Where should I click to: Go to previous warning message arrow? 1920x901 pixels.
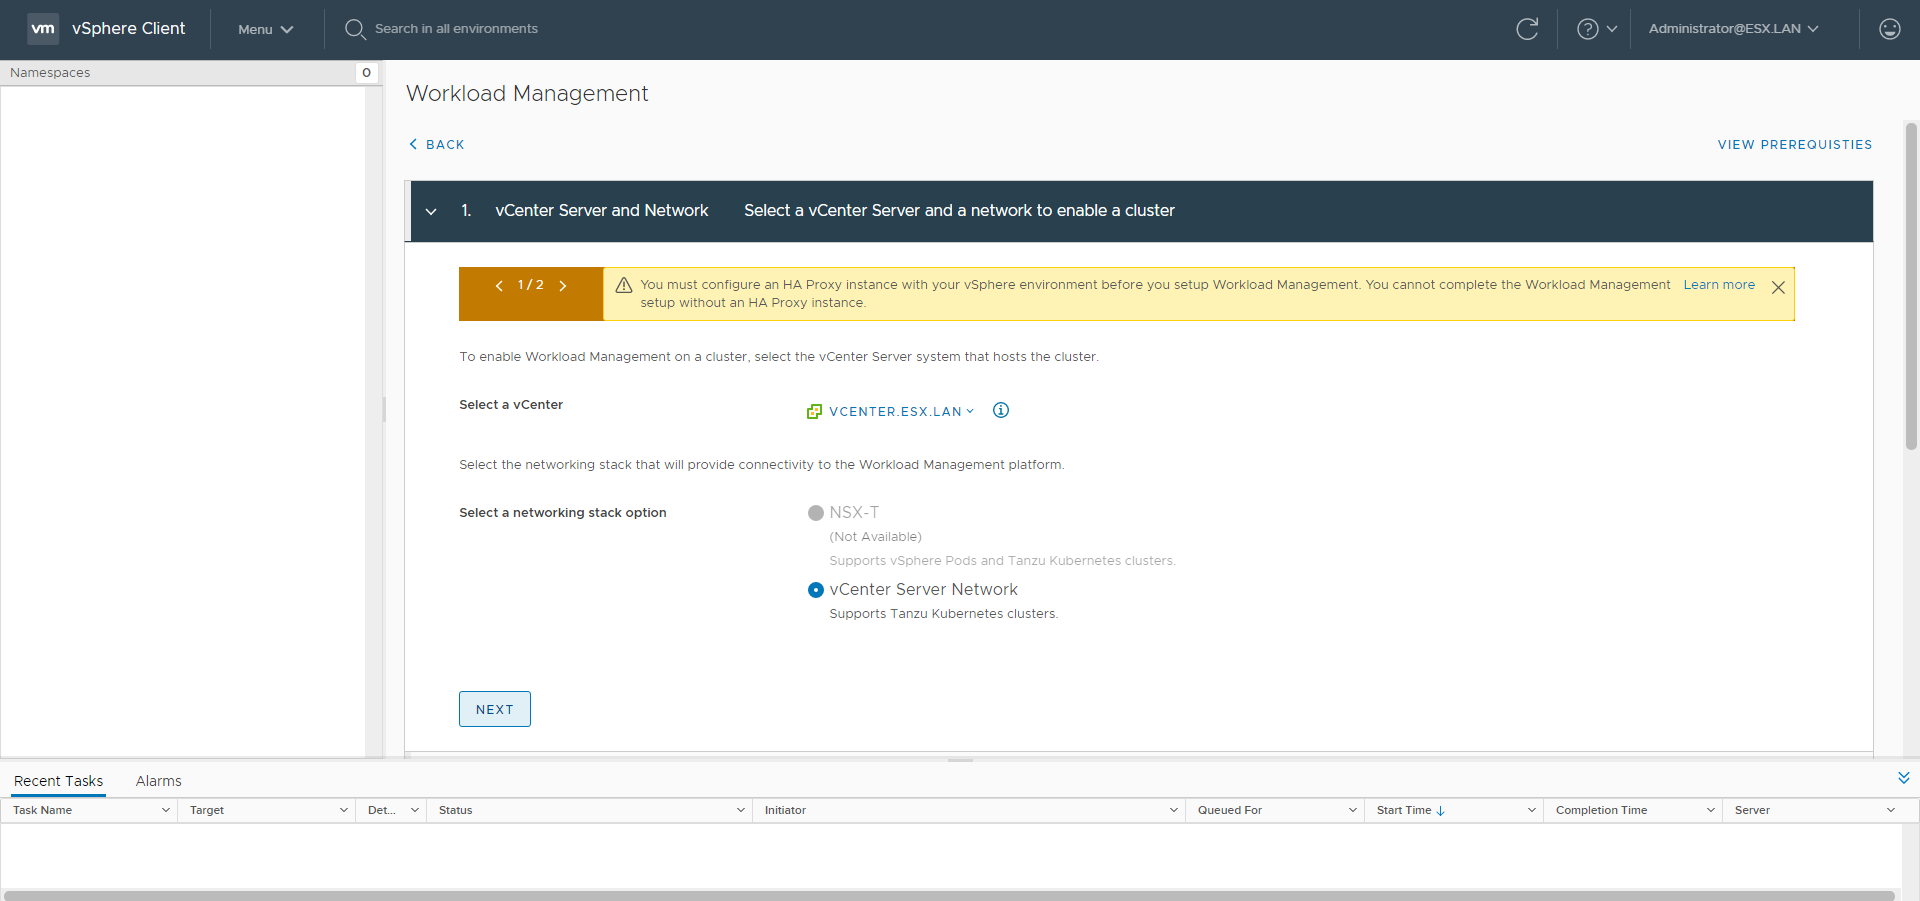pos(499,286)
